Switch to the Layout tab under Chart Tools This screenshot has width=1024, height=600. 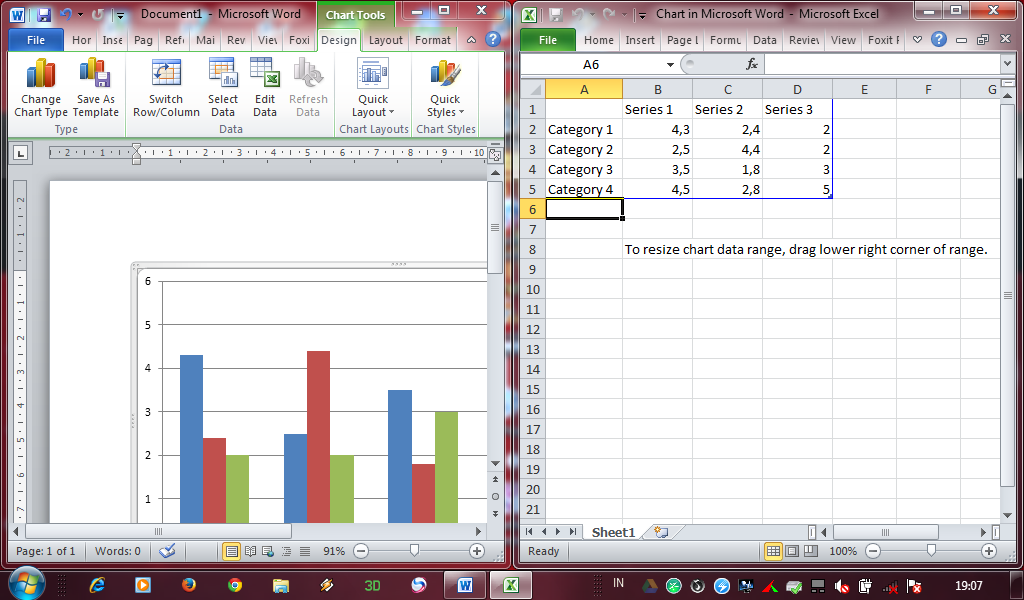click(384, 40)
